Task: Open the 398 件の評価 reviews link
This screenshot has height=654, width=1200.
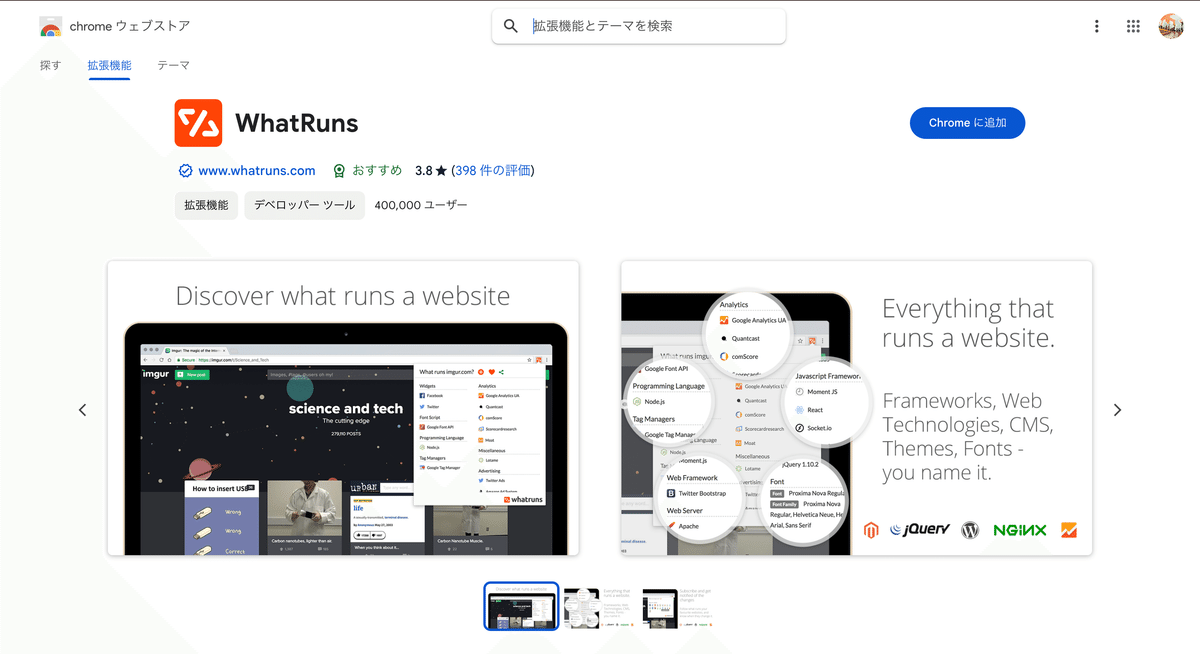Action: click(x=493, y=171)
